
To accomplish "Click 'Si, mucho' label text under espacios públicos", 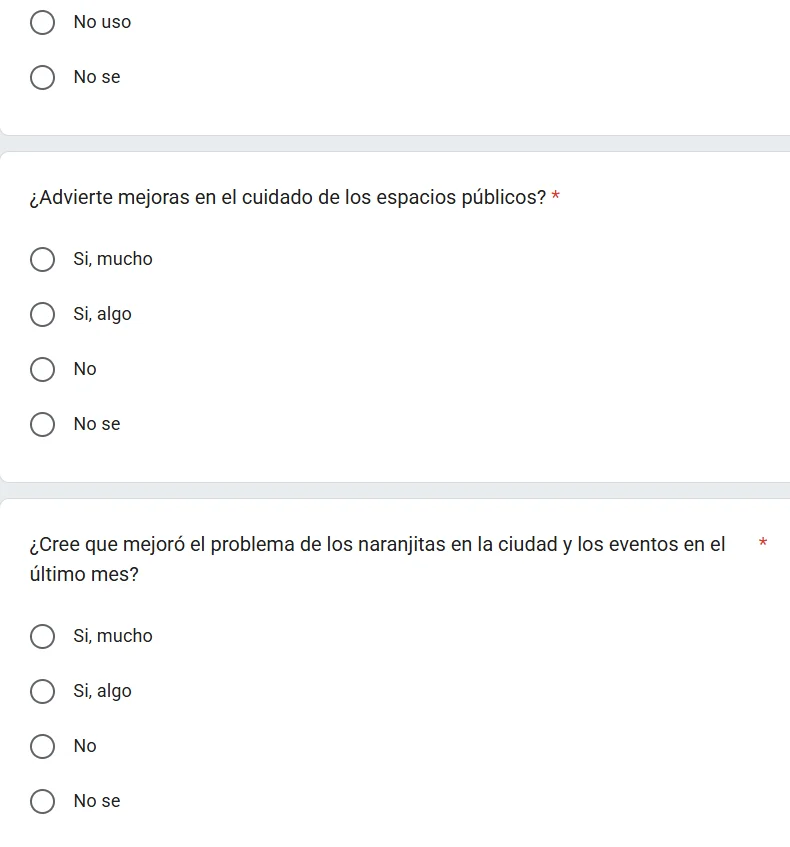I will 113,259.
